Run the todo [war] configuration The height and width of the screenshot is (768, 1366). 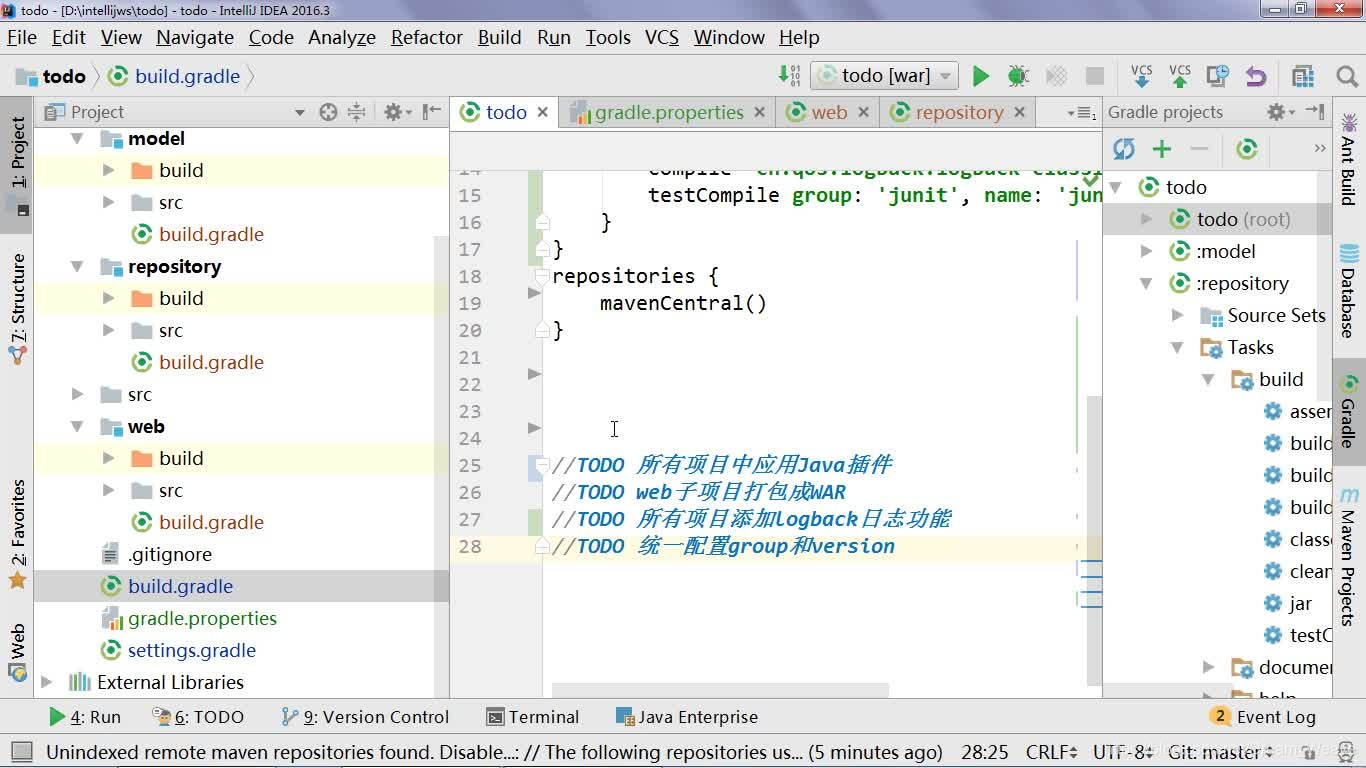pyautogui.click(x=980, y=76)
